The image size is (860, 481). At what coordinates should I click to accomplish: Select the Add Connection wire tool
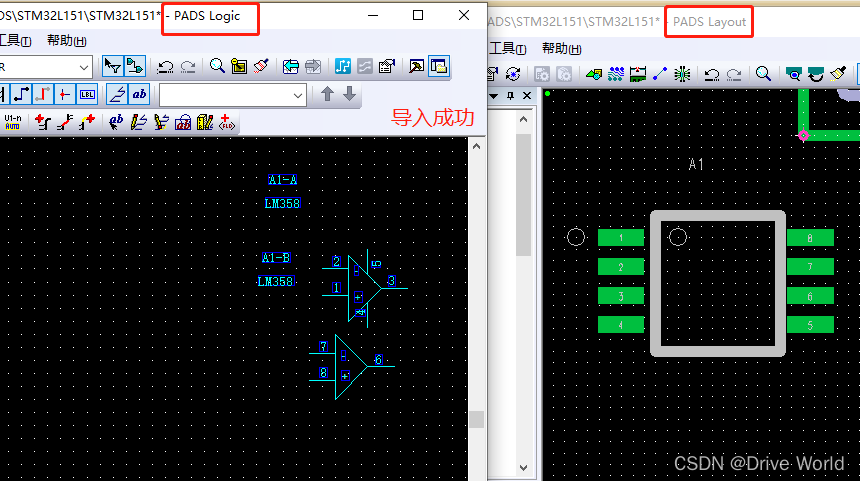pyautogui.click(x=21, y=94)
